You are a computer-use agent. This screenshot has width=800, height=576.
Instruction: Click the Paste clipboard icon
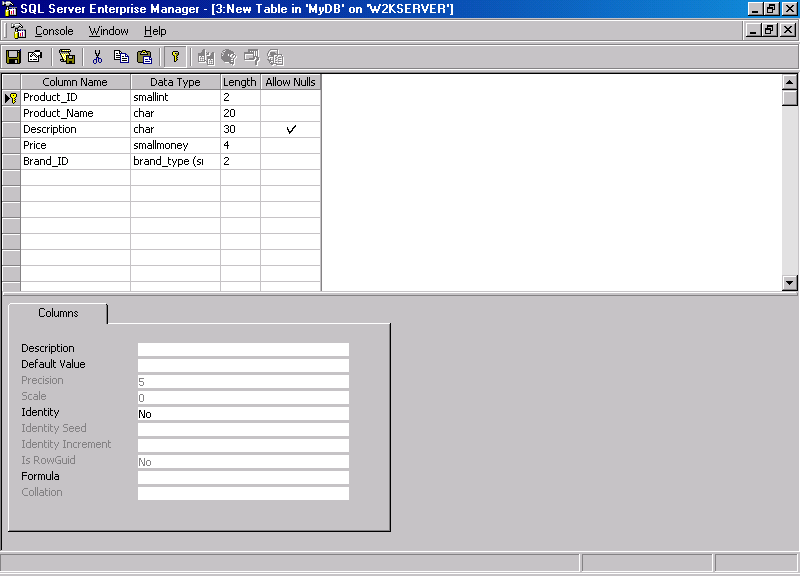click(145, 57)
